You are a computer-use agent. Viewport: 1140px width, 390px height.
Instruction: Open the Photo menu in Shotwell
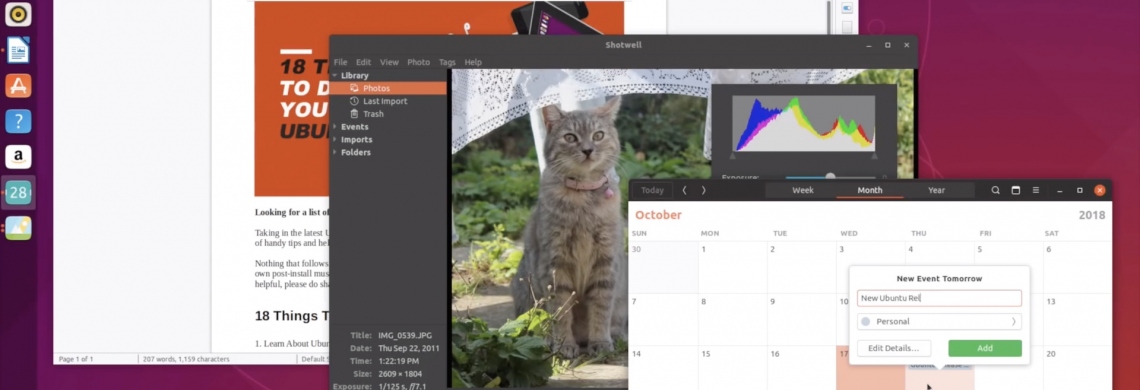[x=418, y=63]
